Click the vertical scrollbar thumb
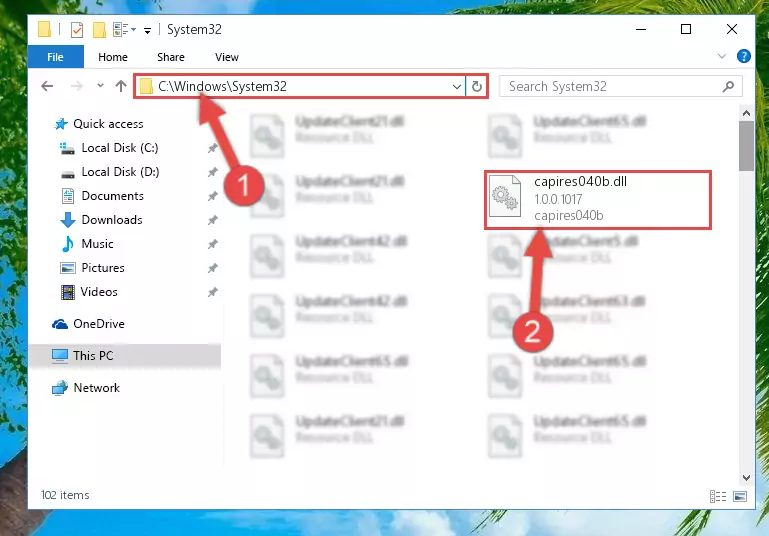Screen dimensions: 769x536 click(x=746, y=146)
